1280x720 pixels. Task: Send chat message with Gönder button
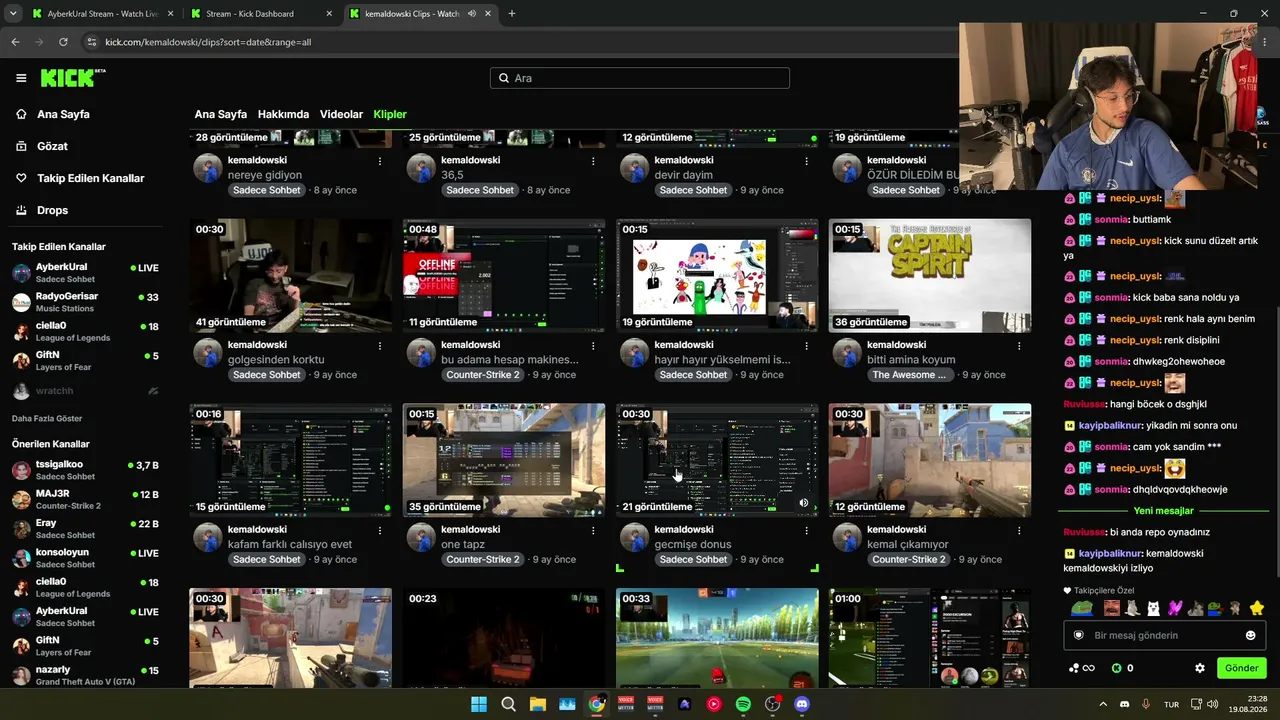pyautogui.click(x=1242, y=668)
